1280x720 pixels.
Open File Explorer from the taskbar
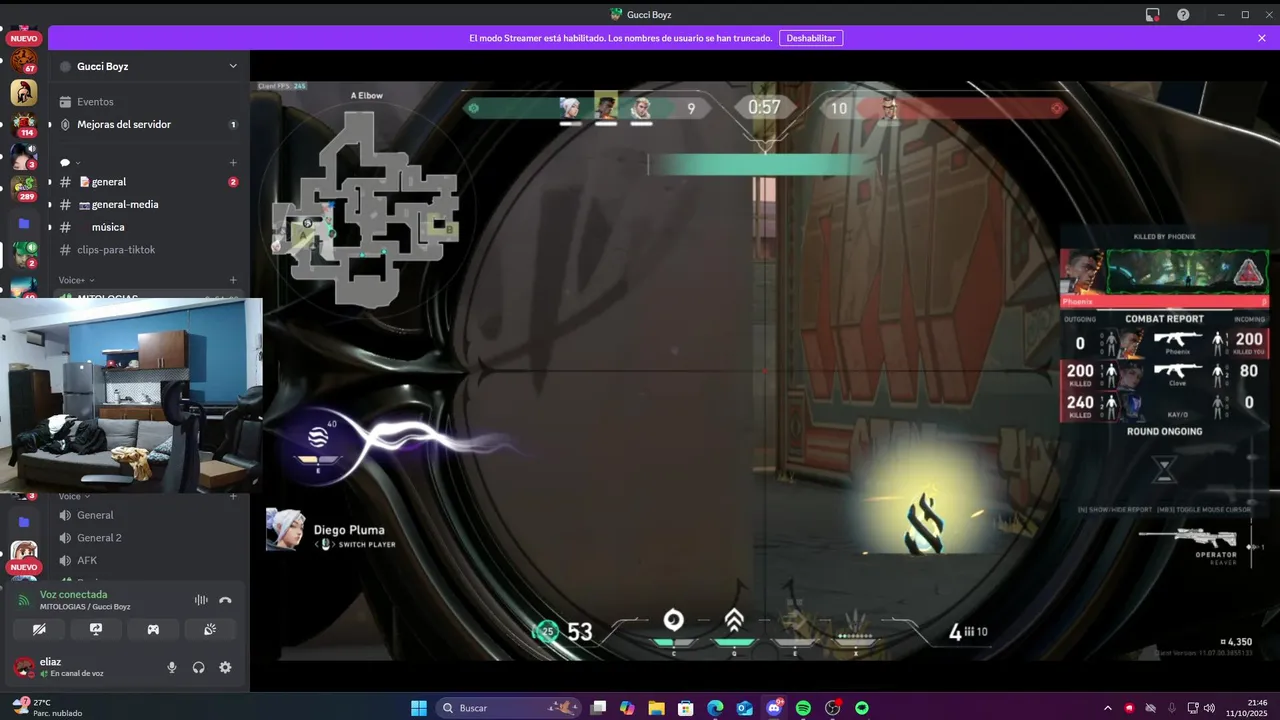click(x=656, y=708)
